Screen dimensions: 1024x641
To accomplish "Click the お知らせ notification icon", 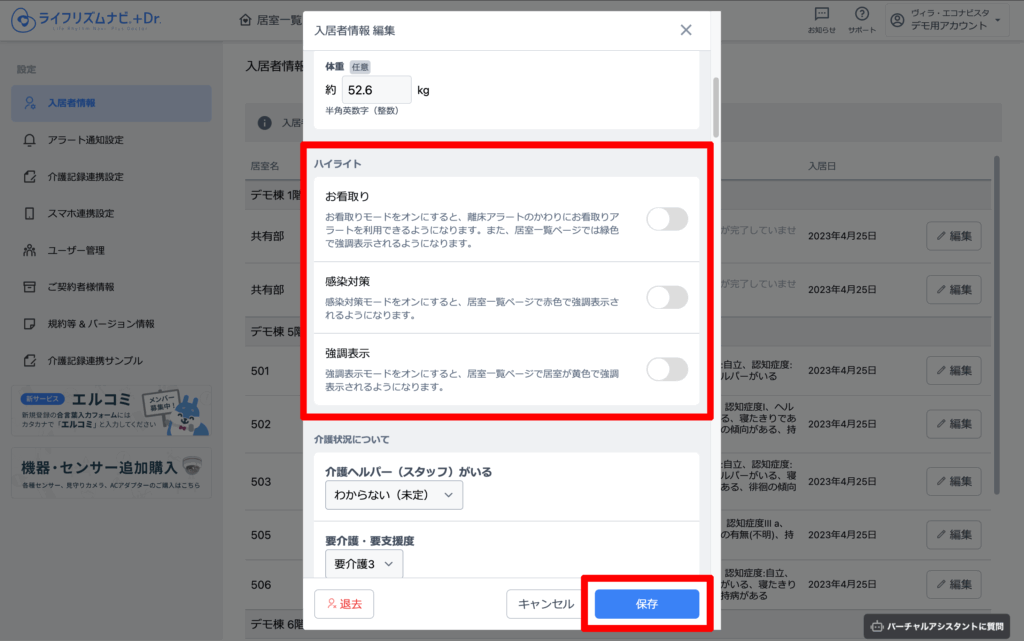I will [x=821, y=14].
